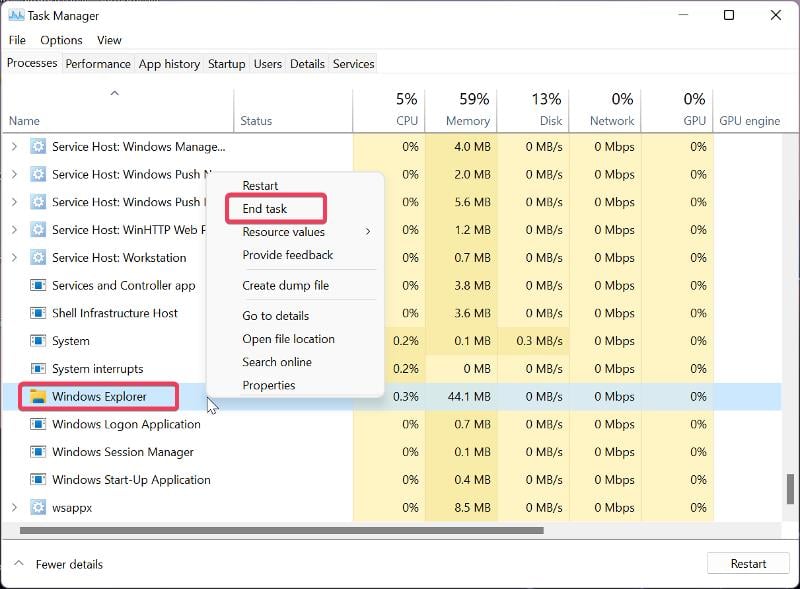Click the Restart button at bottom right
800x589 pixels.
(x=748, y=563)
